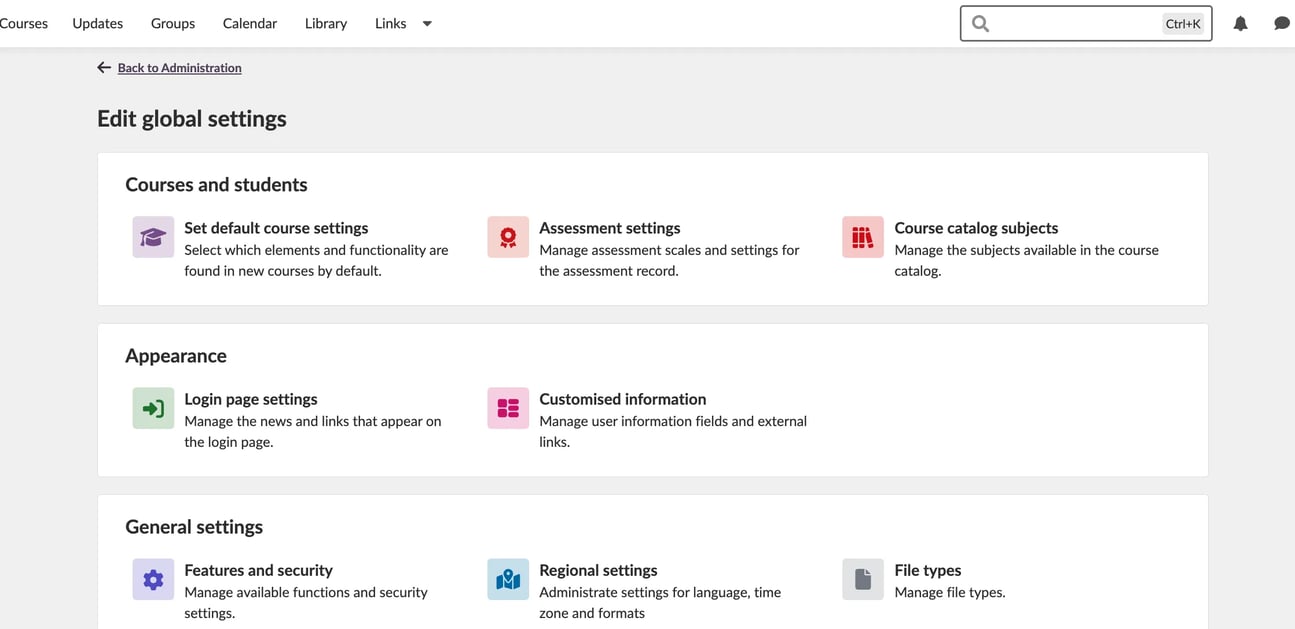The width and height of the screenshot is (1295, 629).
Task: Open the Assessment settings link
Action: click(x=609, y=228)
